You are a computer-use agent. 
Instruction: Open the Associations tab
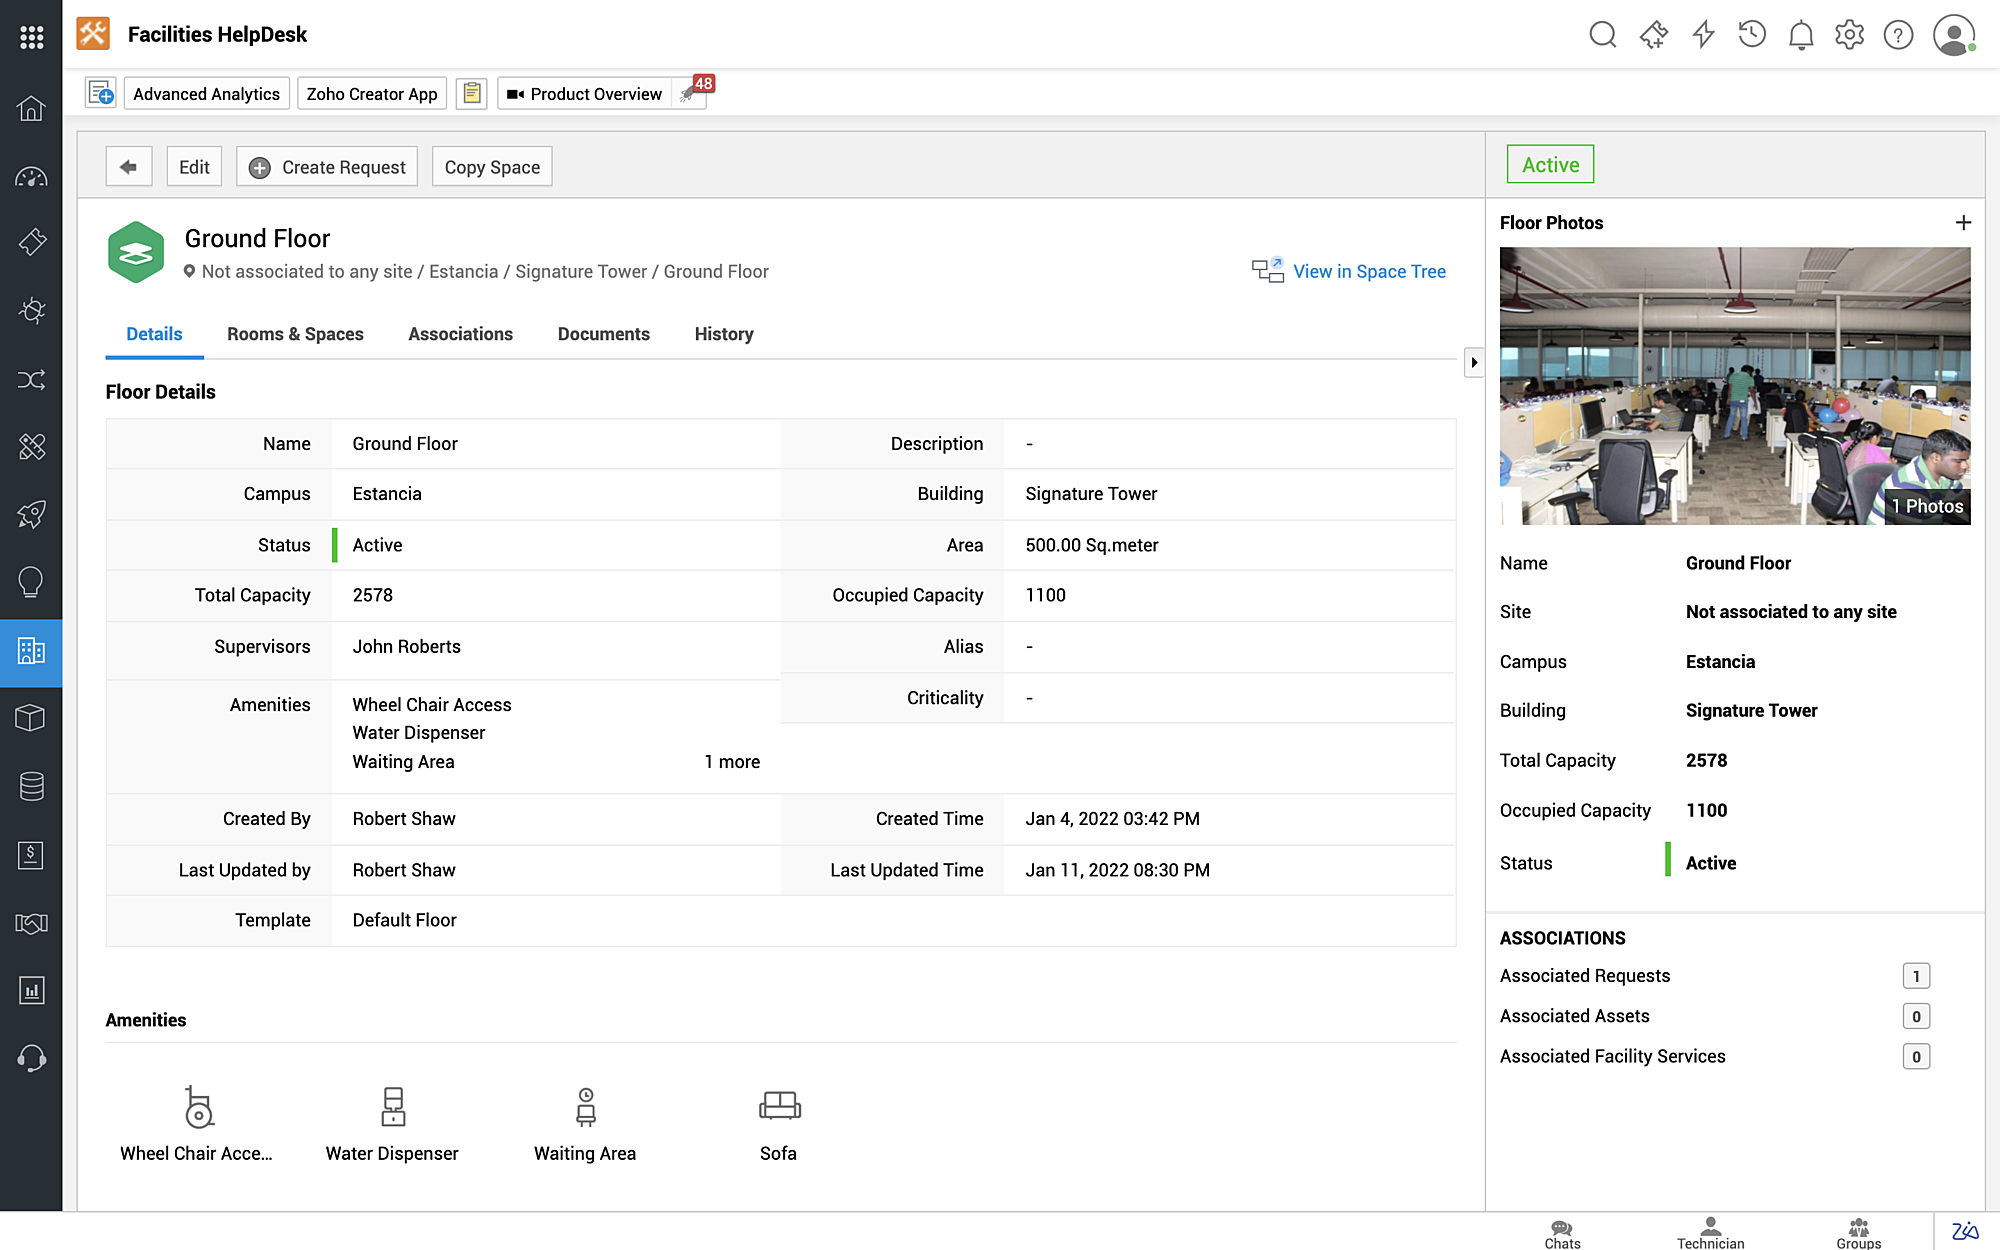[460, 334]
